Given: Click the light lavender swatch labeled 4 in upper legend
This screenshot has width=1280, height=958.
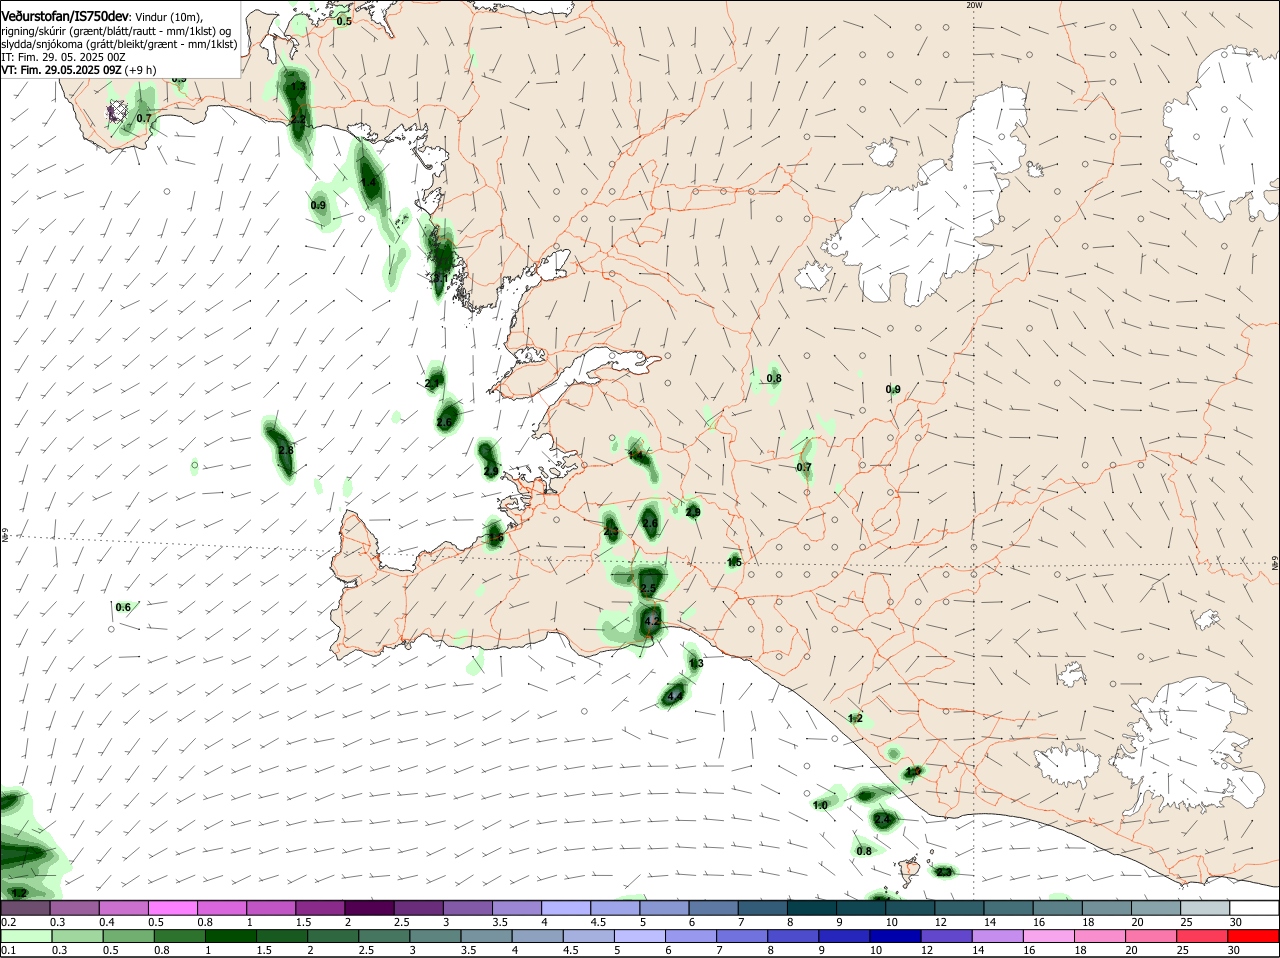Looking at the screenshot, I should pos(564,908).
